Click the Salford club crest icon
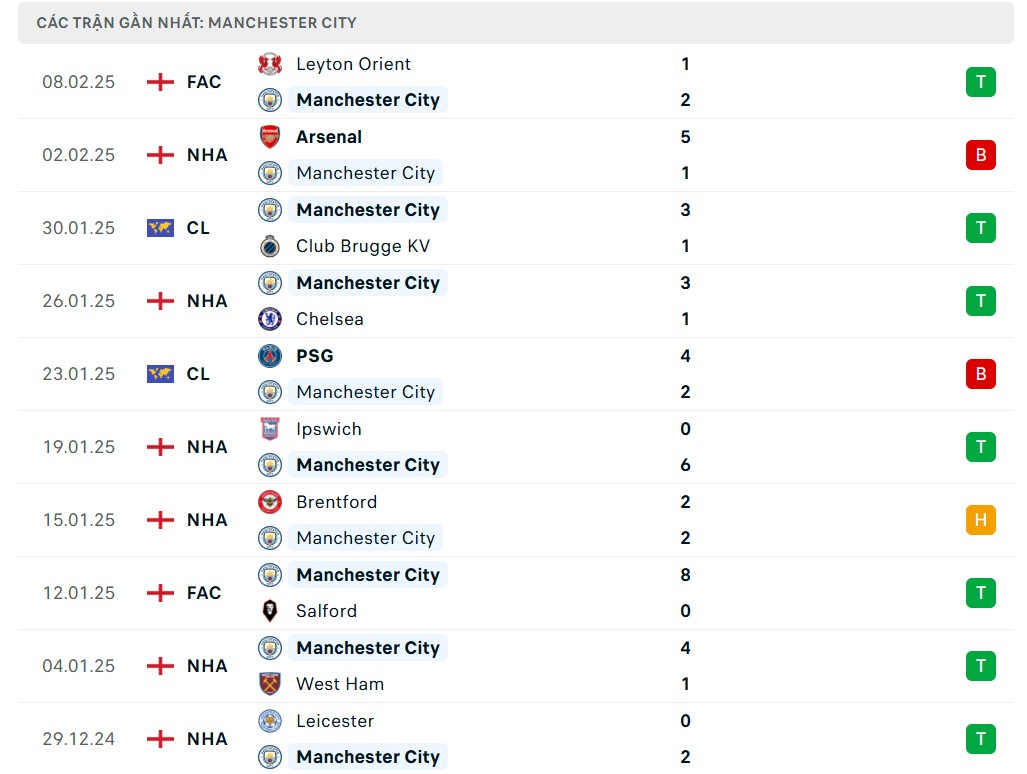The width and height of the screenshot is (1027, 774). [270, 611]
